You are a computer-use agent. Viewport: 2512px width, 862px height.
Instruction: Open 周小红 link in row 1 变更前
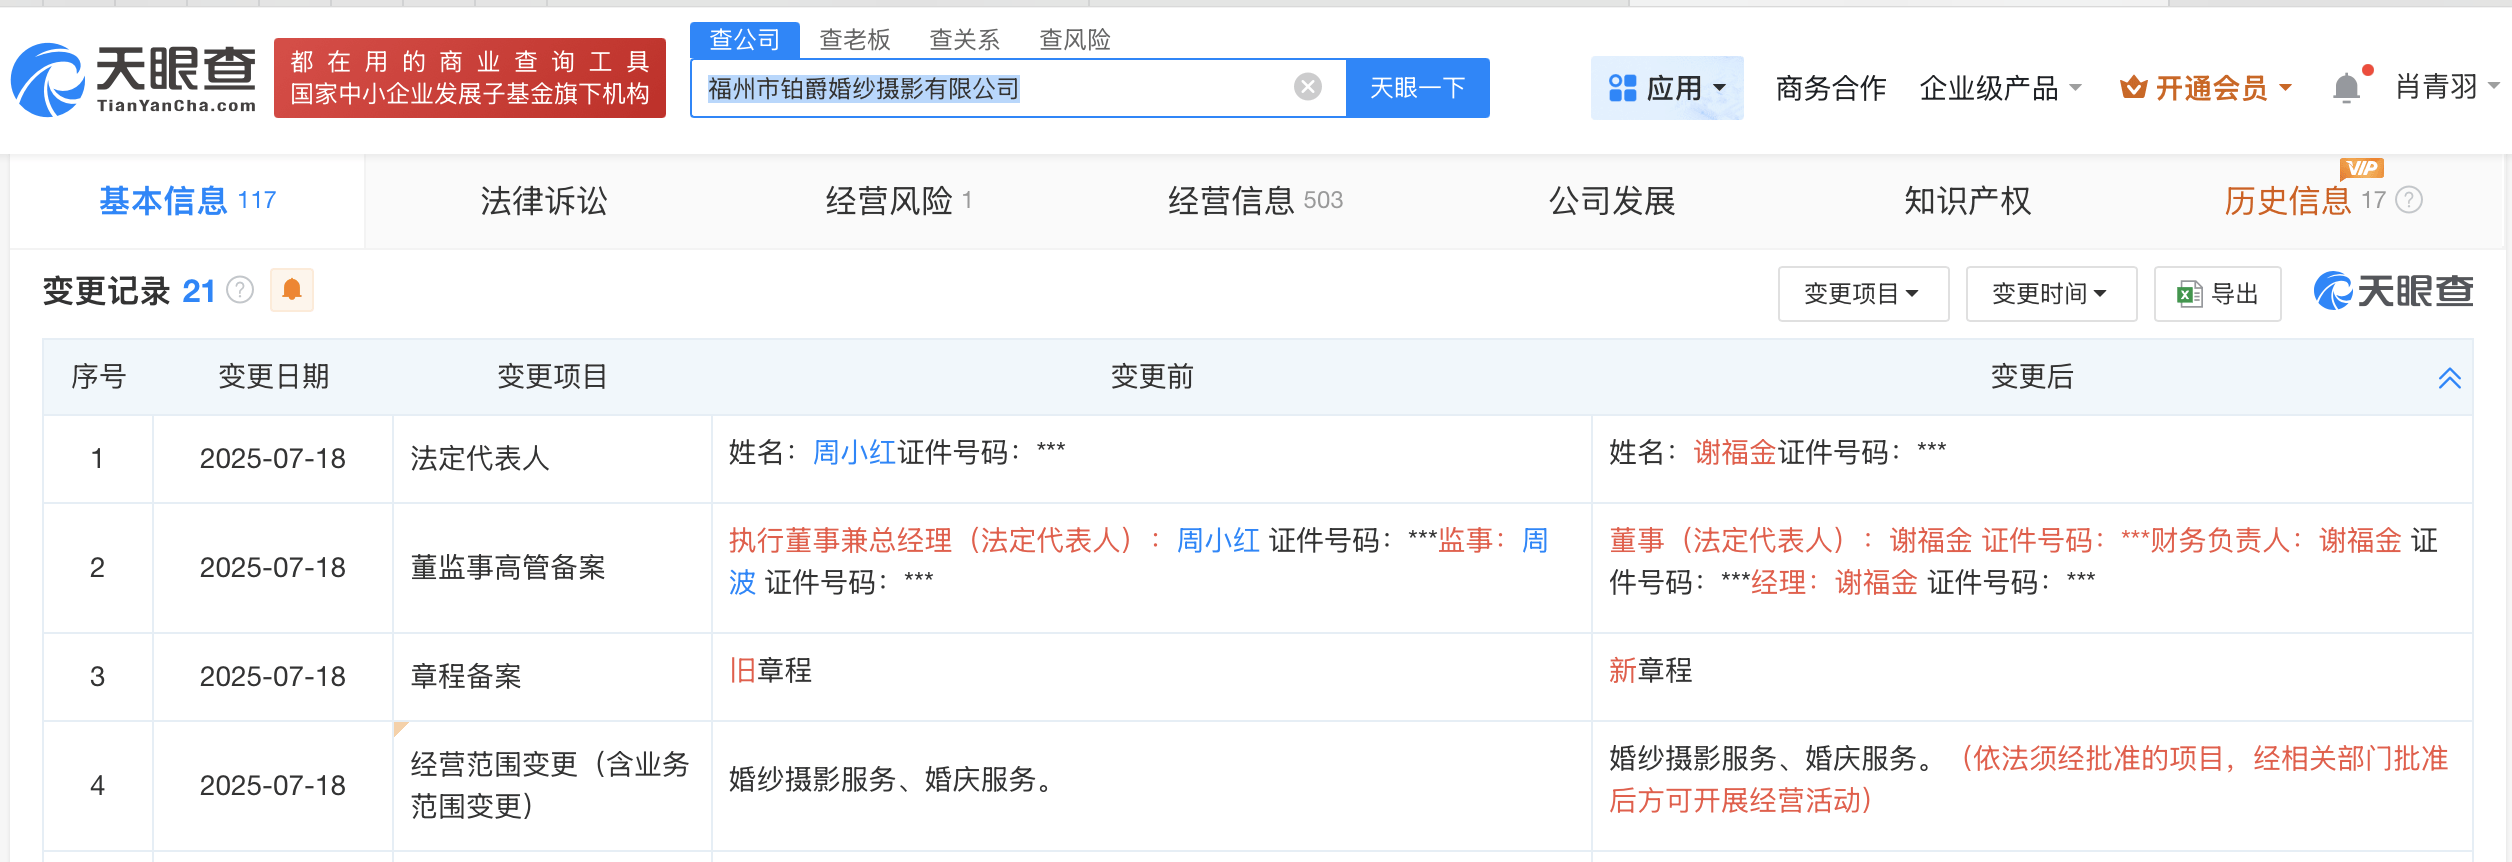coord(854,452)
